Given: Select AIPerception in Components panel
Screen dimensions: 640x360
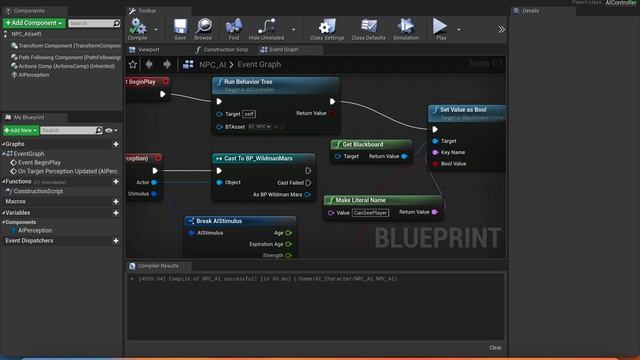Looking at the screenshot, I should coord(31,75).
